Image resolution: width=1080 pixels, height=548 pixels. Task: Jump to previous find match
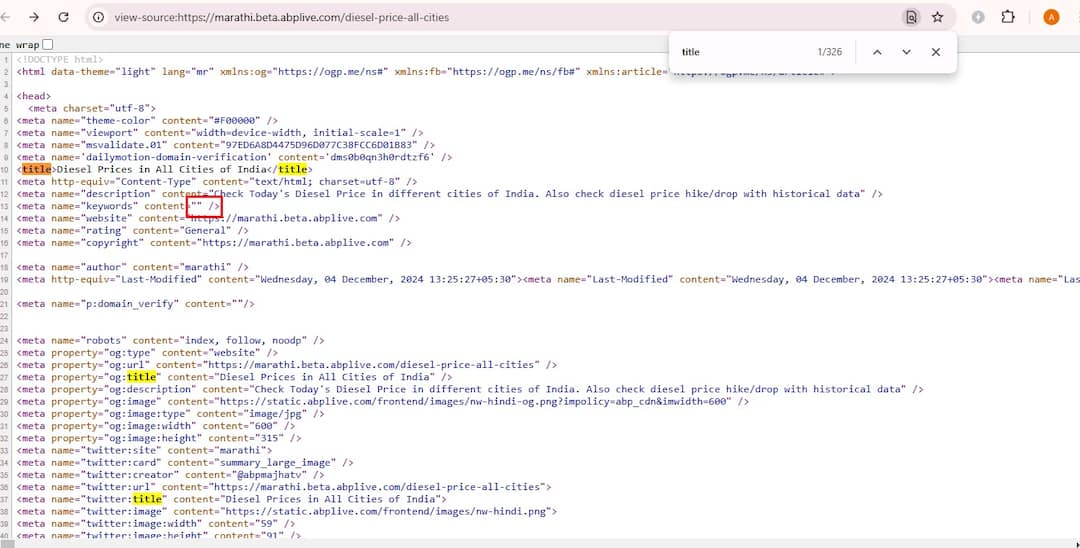[x=877, y=52]
